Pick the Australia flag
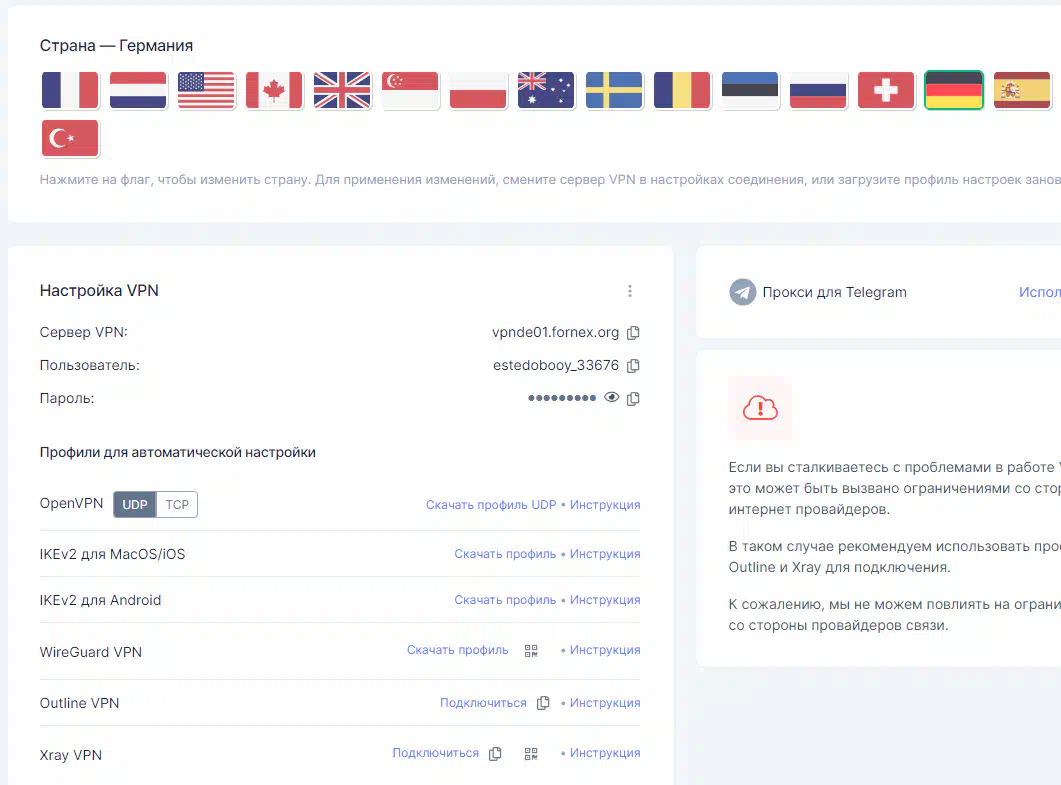The height and width of the screenshot is (785, 1061). [546, 90]
